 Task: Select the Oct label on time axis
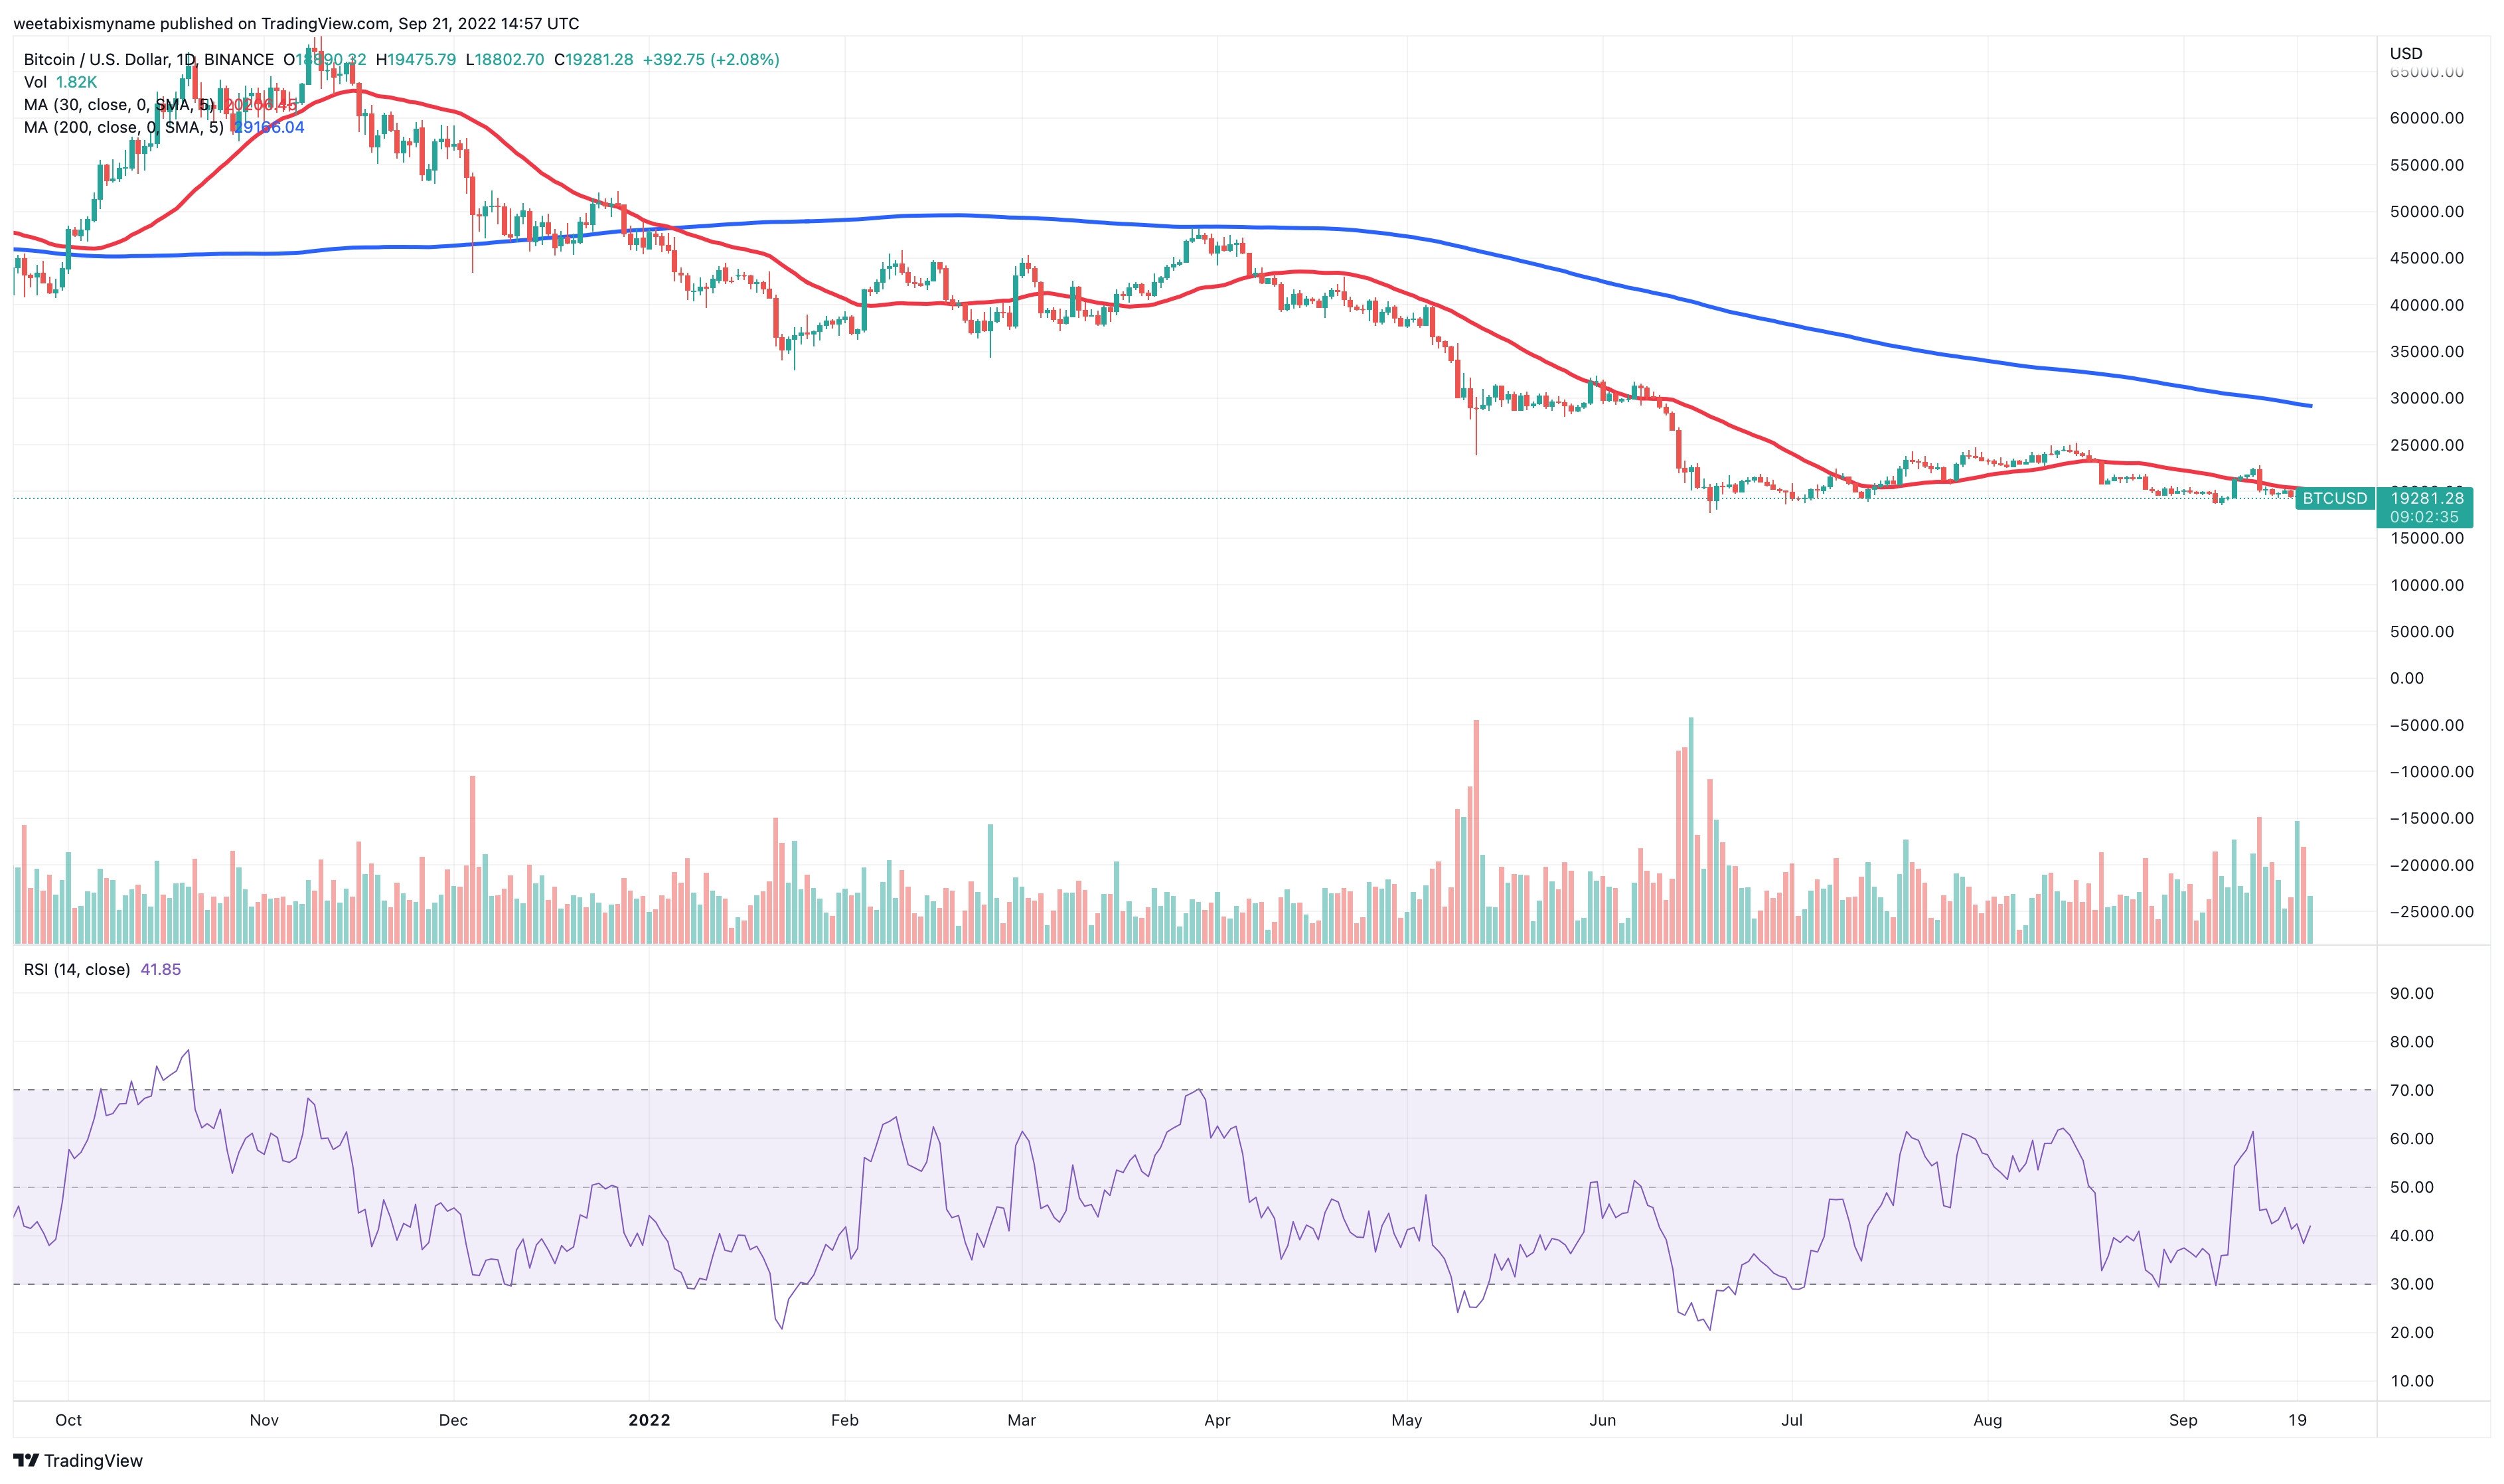pyautogui.click(x=69, y=1420)
